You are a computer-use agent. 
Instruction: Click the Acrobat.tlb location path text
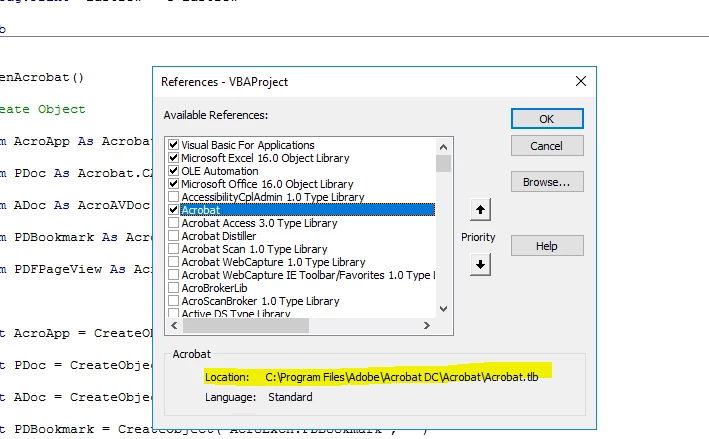pyautogui.click(x=402, y=377)
